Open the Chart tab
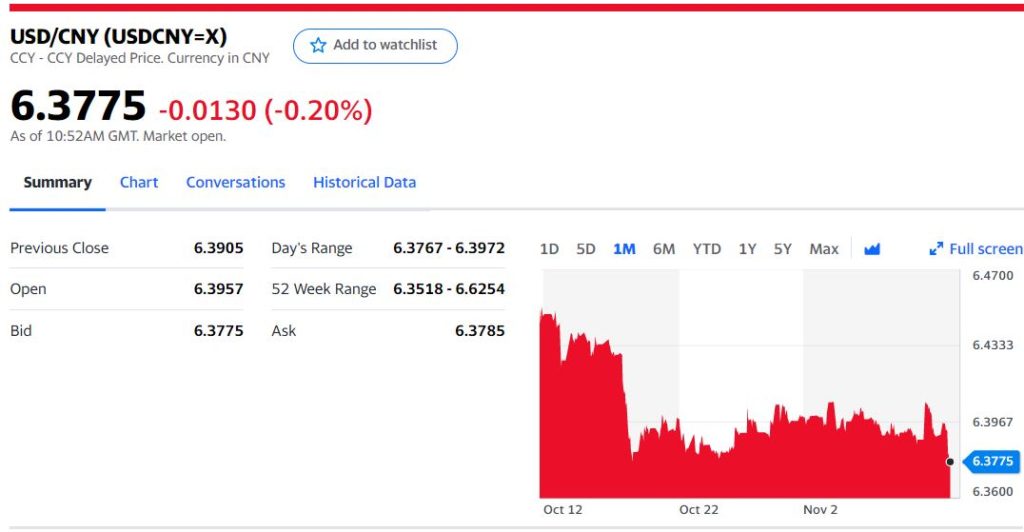The height and width of the screenshot is (532, 1024). tap(139, 182)
